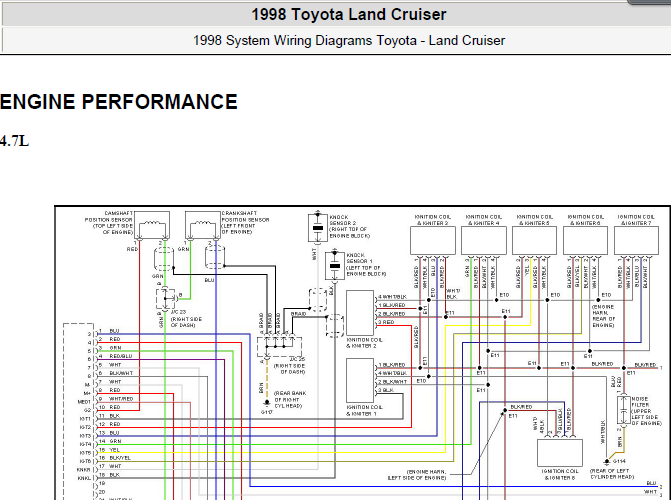Click connector pin label '18 BLK'
671x500 pixels.
[110, 475]
